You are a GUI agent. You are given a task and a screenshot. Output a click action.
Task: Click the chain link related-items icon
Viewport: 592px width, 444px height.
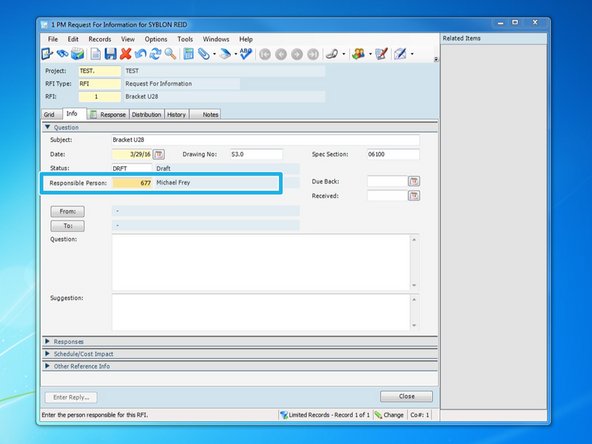tap(331, 54)
